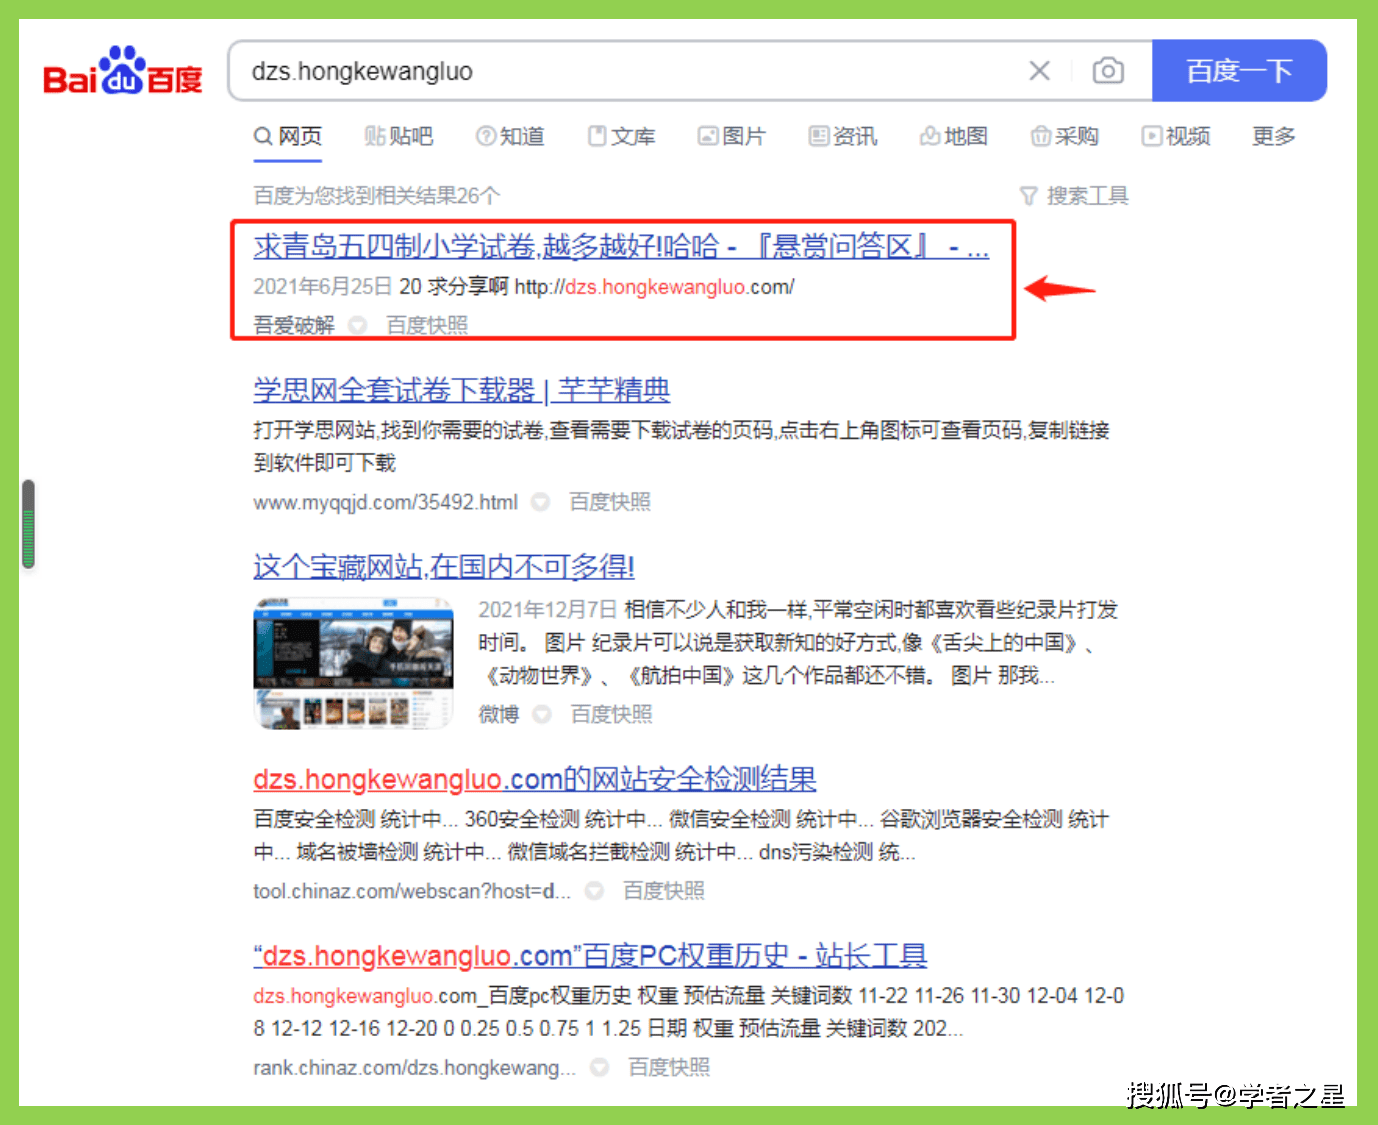Open the 地图 tab
This screenshot has height=1125, width=1378.
(954, 136)
